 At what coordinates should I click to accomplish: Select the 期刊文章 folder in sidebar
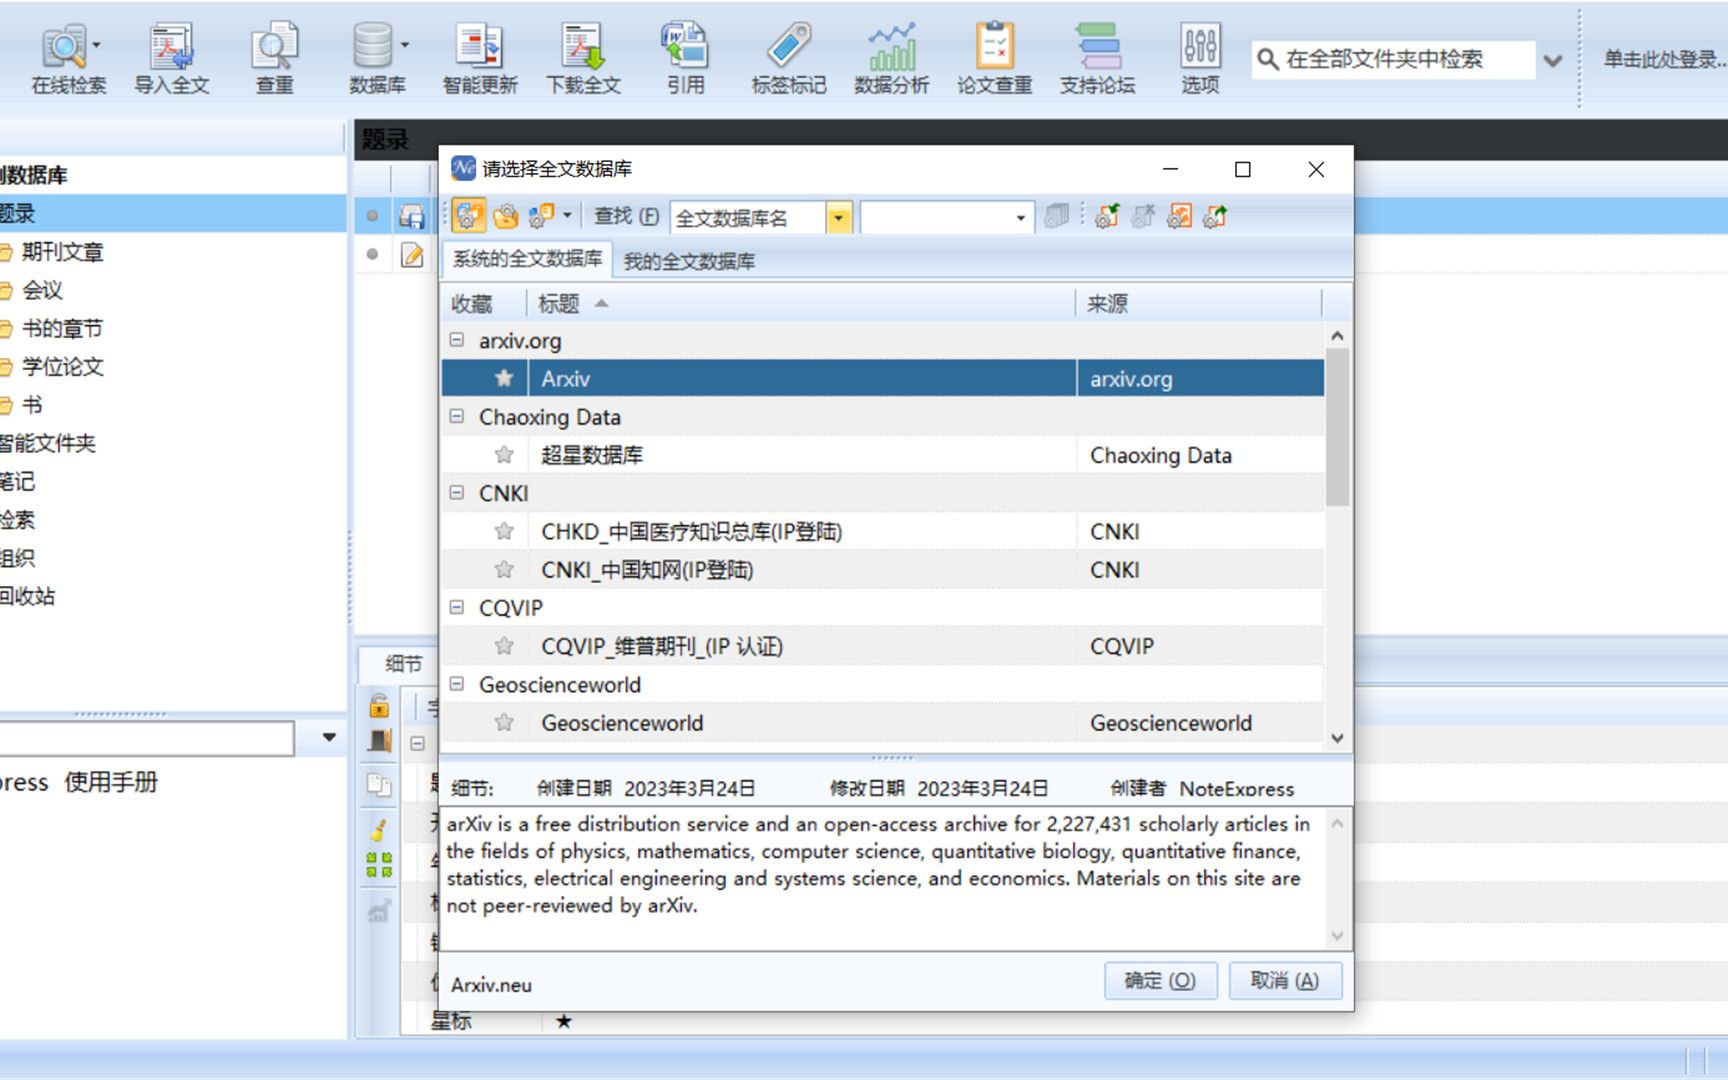tap(62, 252)
